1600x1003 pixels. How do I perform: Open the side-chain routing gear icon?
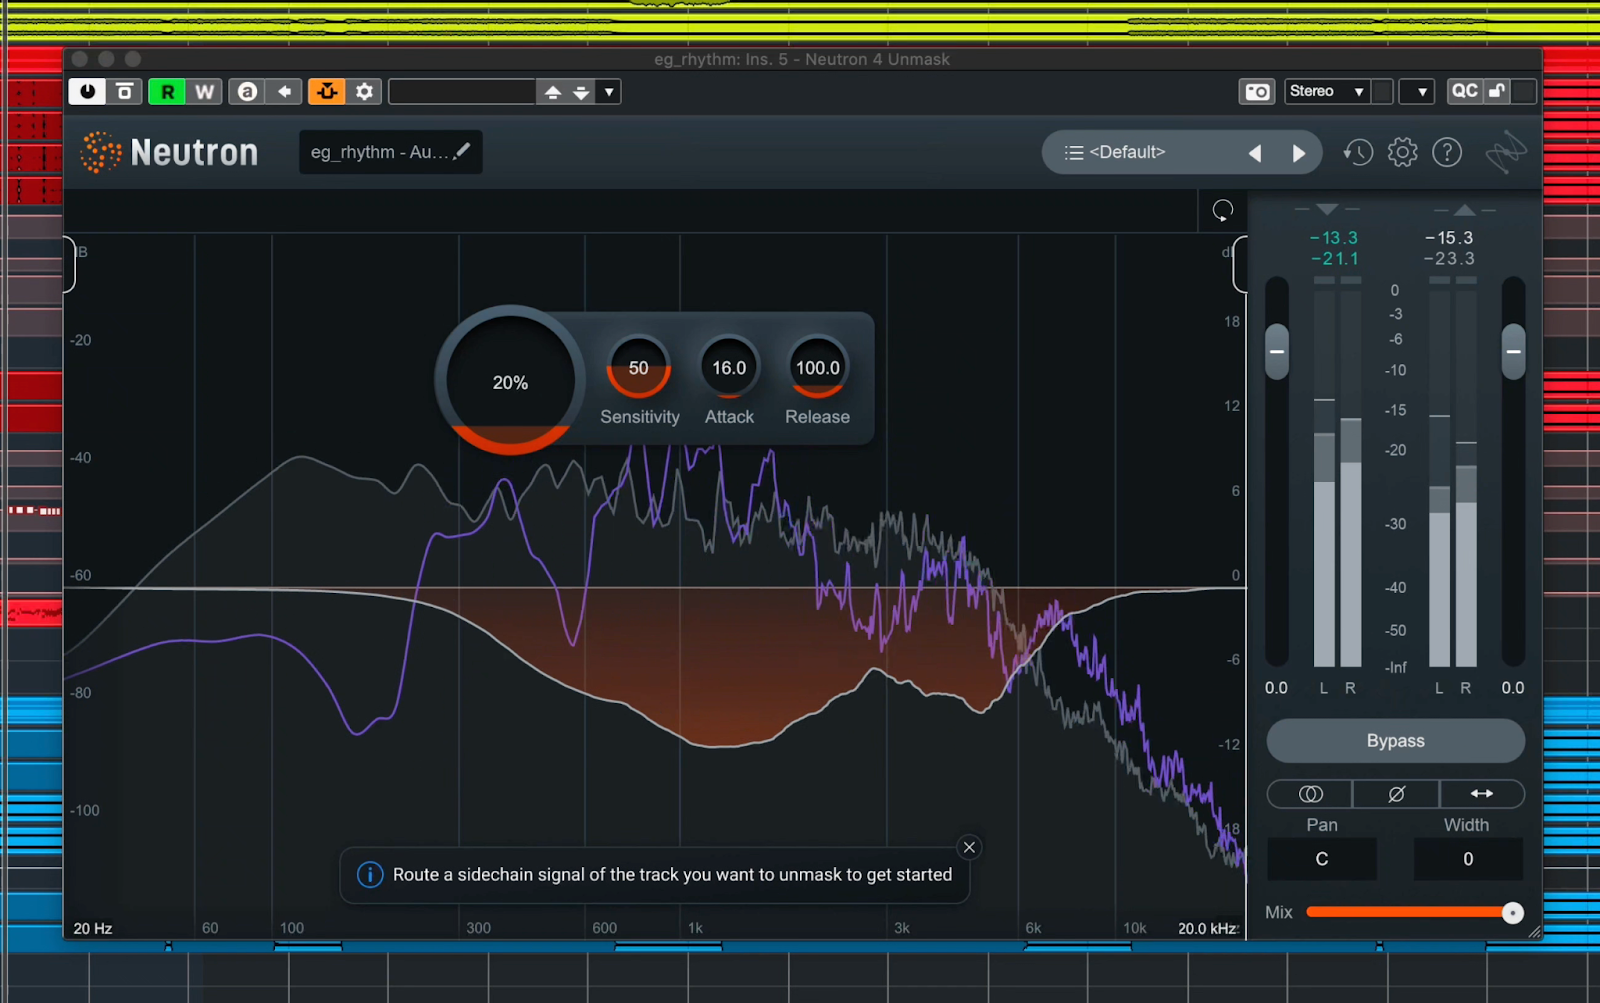click(x=365, y=92)
